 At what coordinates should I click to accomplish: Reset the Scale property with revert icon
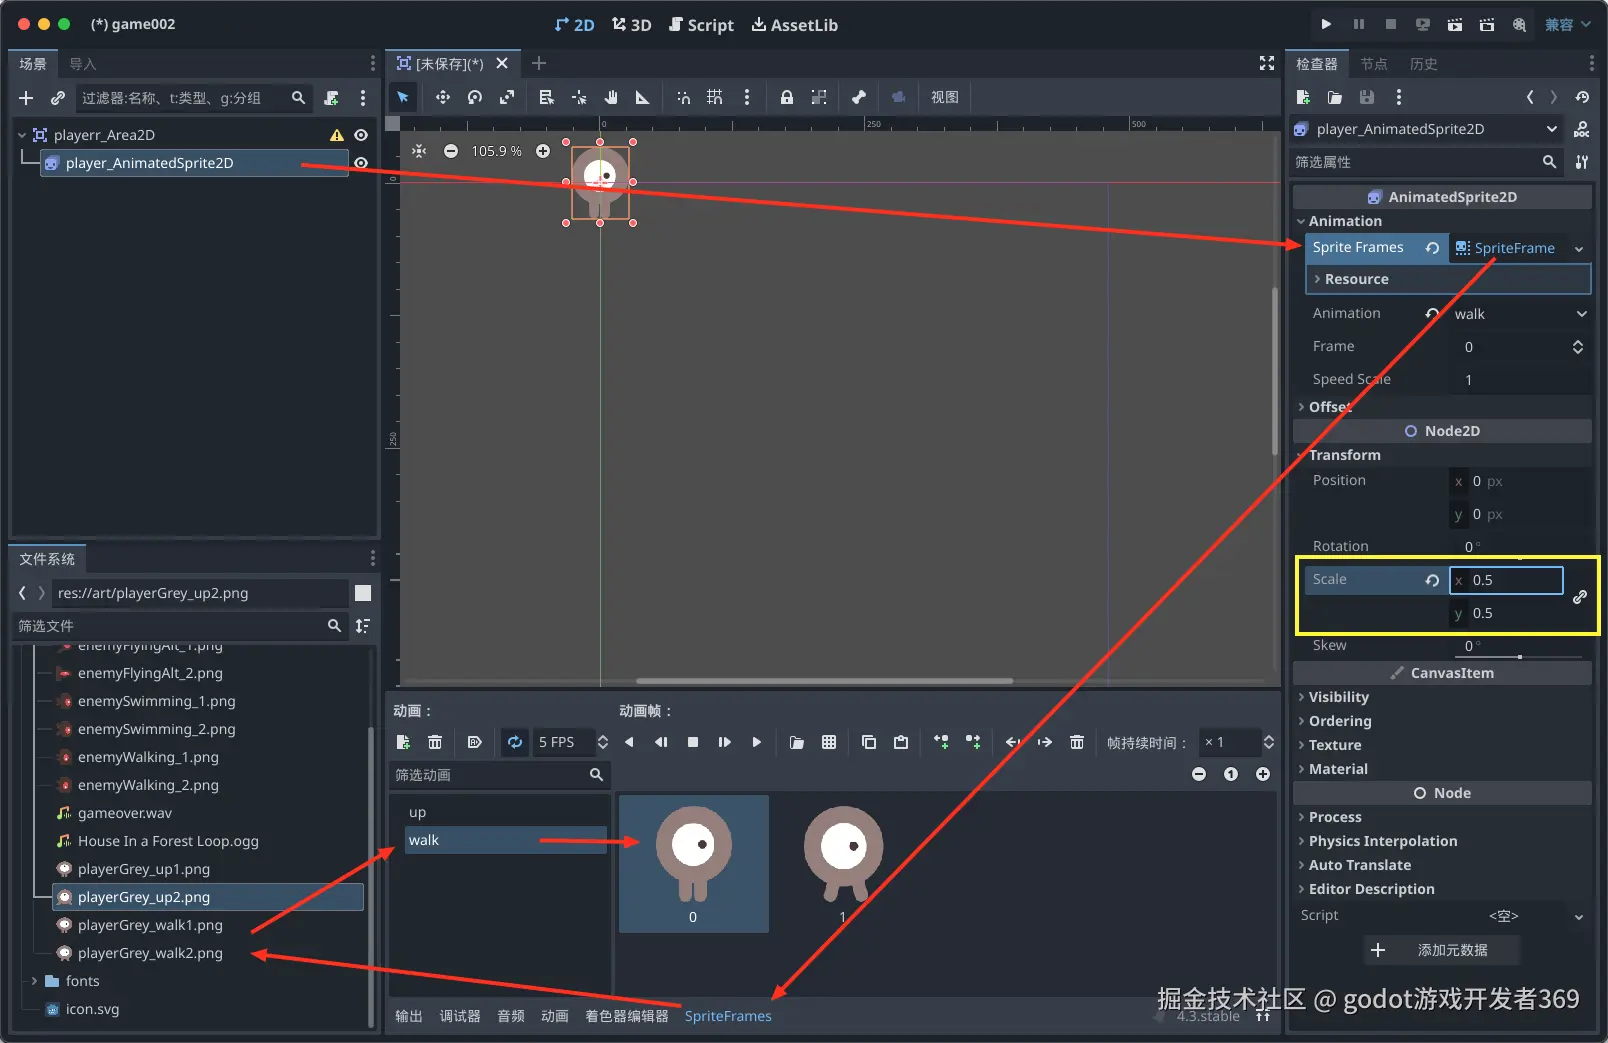point(1432,580)
